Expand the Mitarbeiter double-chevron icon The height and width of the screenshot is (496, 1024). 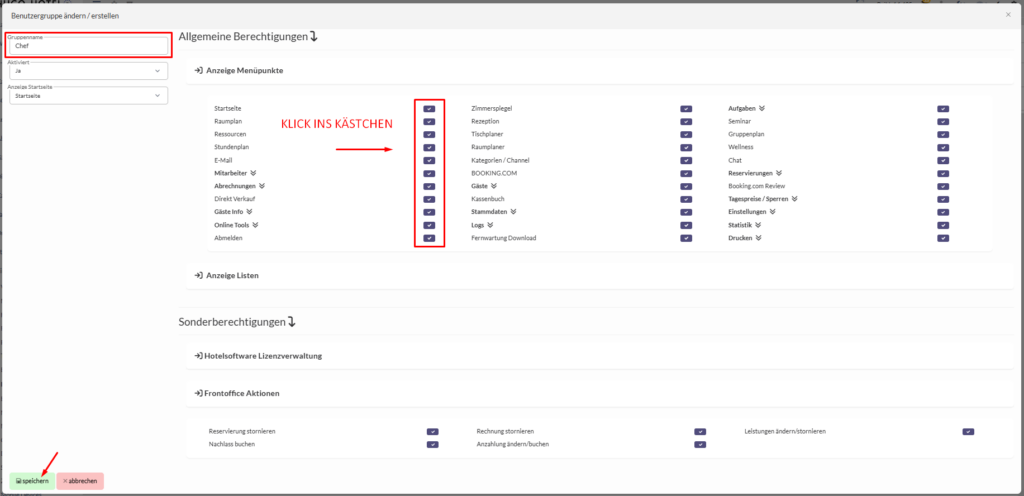253,173
